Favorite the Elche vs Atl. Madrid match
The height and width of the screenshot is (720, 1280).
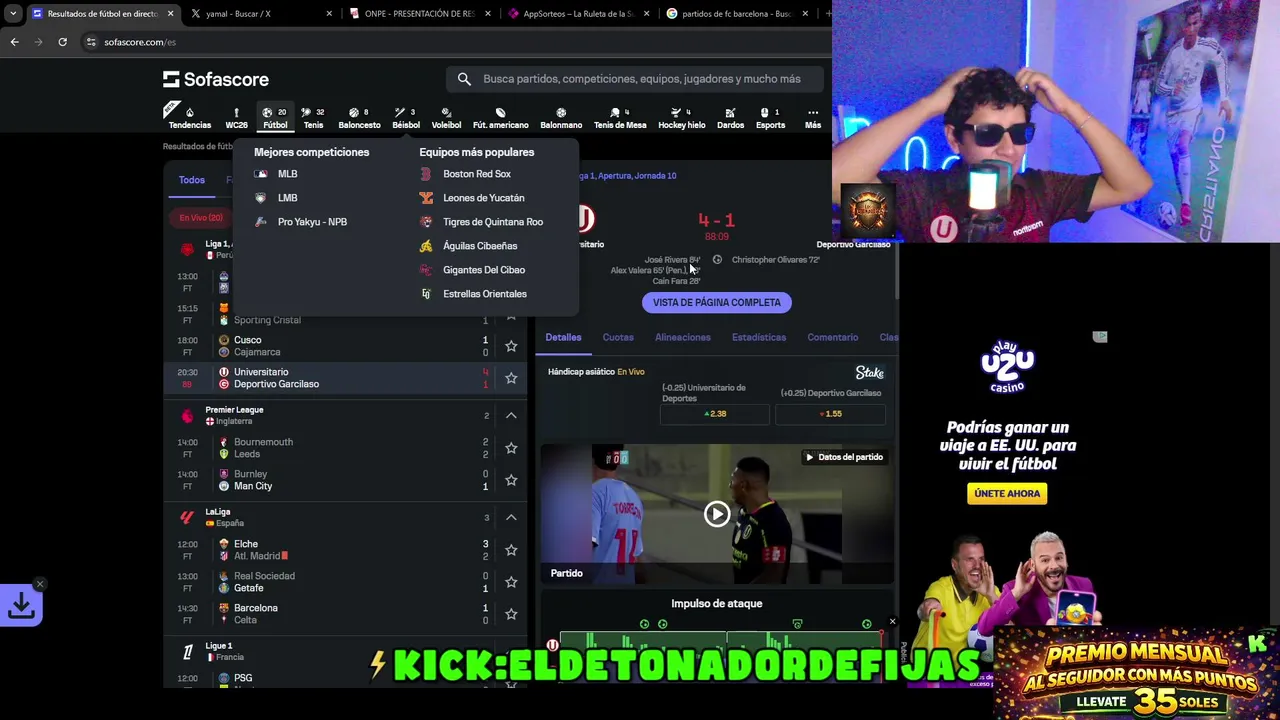click(x=511, y=550)
